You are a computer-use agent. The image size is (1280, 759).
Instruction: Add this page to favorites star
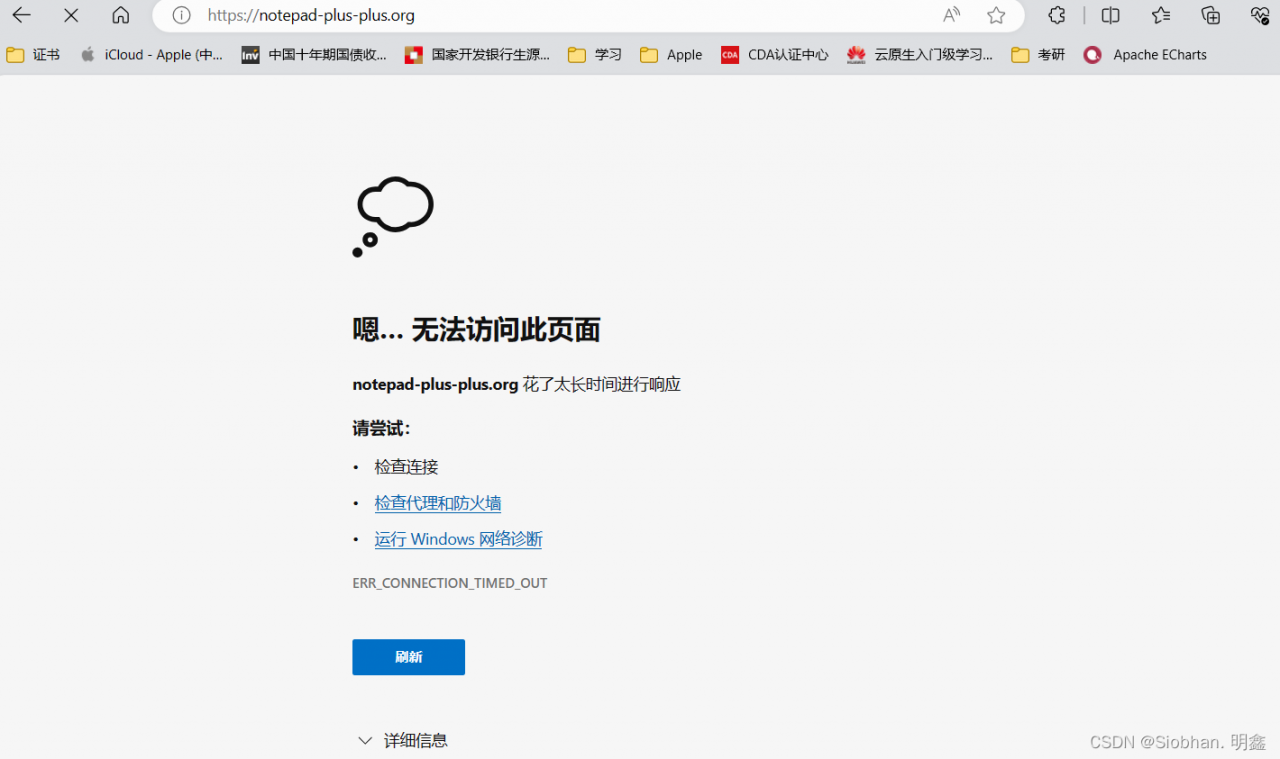996,15
